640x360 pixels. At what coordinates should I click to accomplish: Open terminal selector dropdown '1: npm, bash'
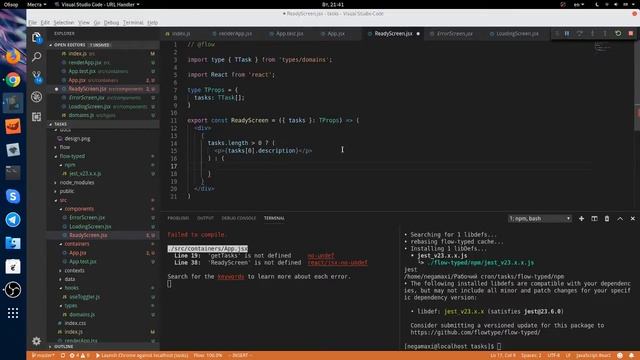pyautogui.click(x=539, y=219)
